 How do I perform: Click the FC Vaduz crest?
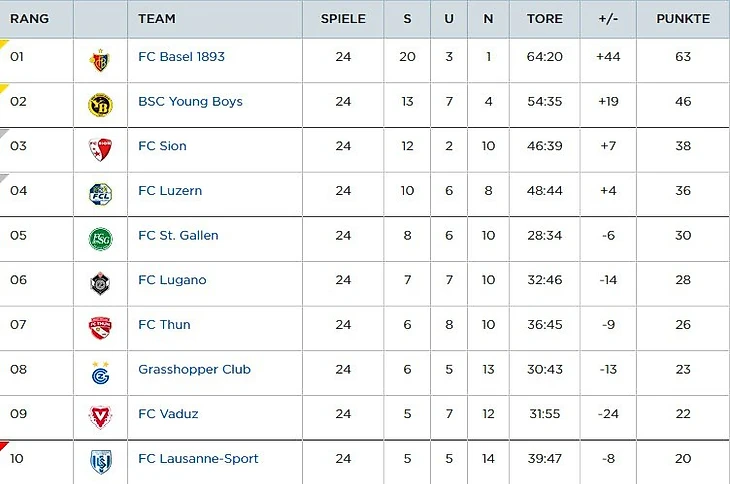click(100, 417)
